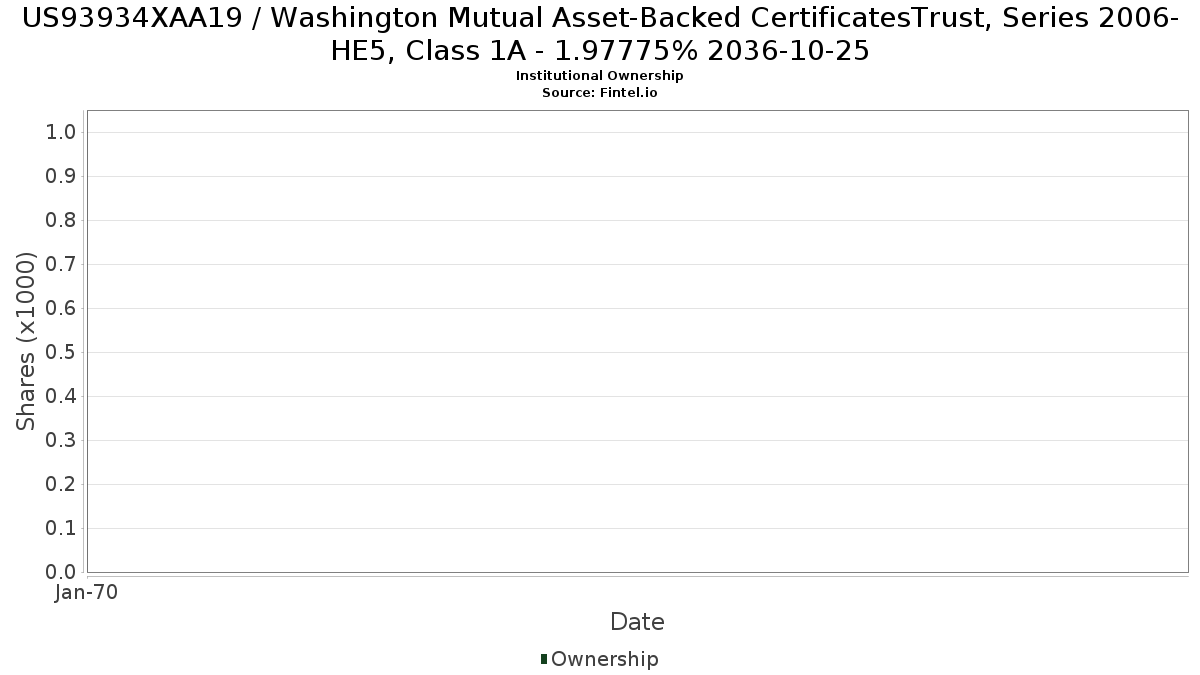The image size is (1200, 675).
Task: Click the Institutional Ownership subtitle
Action: [600, 76]
